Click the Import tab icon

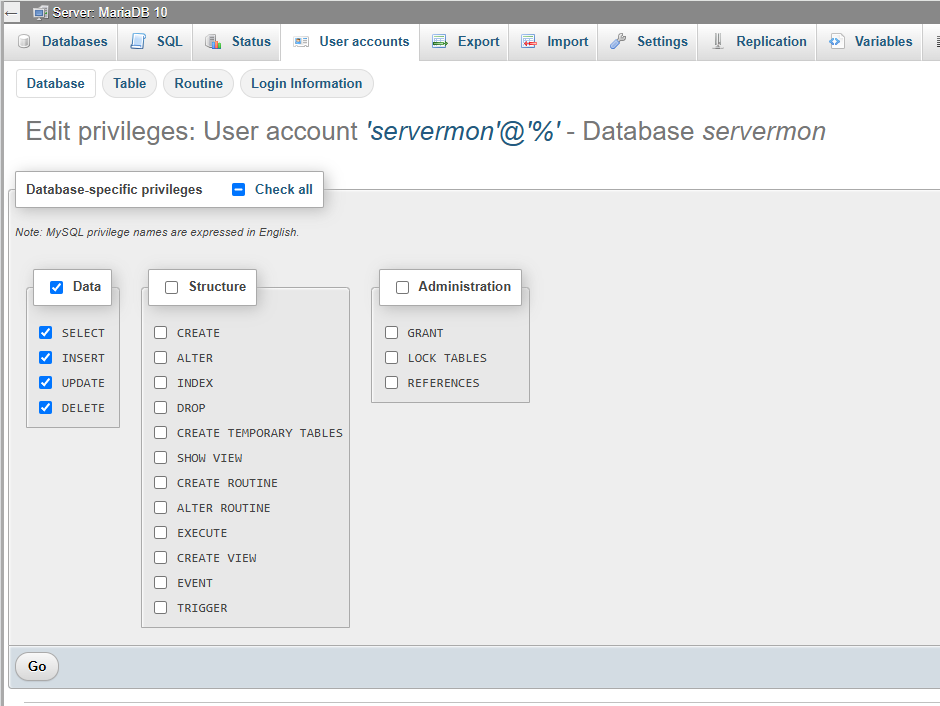528,41
